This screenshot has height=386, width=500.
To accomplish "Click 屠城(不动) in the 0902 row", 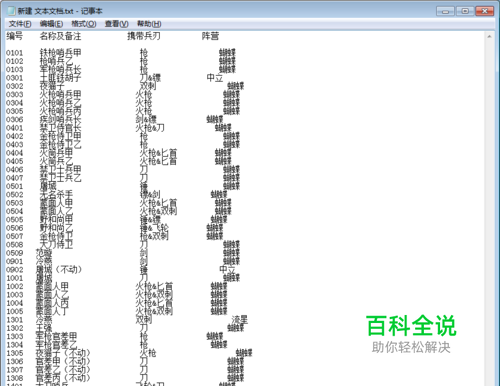I will pos(59,269).
